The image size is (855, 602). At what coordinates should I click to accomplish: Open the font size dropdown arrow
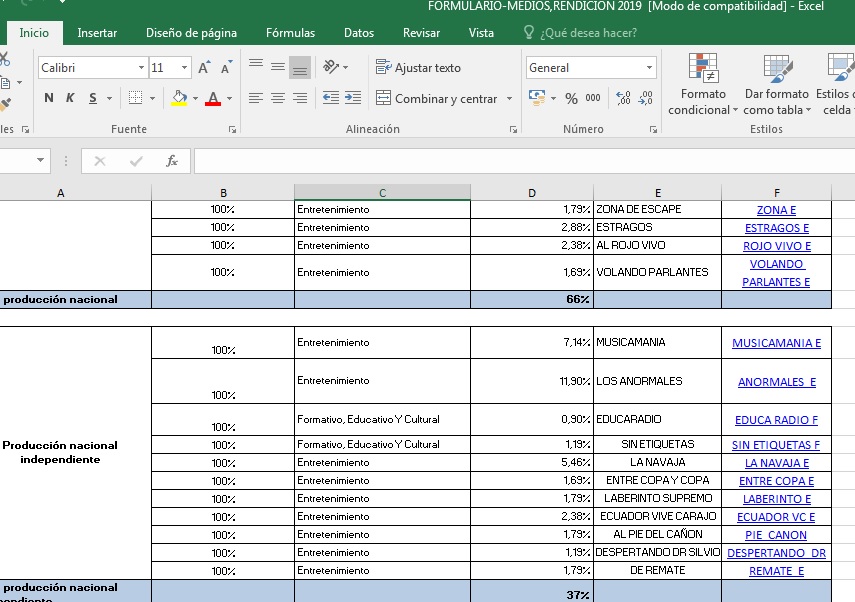click(x=185, y=68)
